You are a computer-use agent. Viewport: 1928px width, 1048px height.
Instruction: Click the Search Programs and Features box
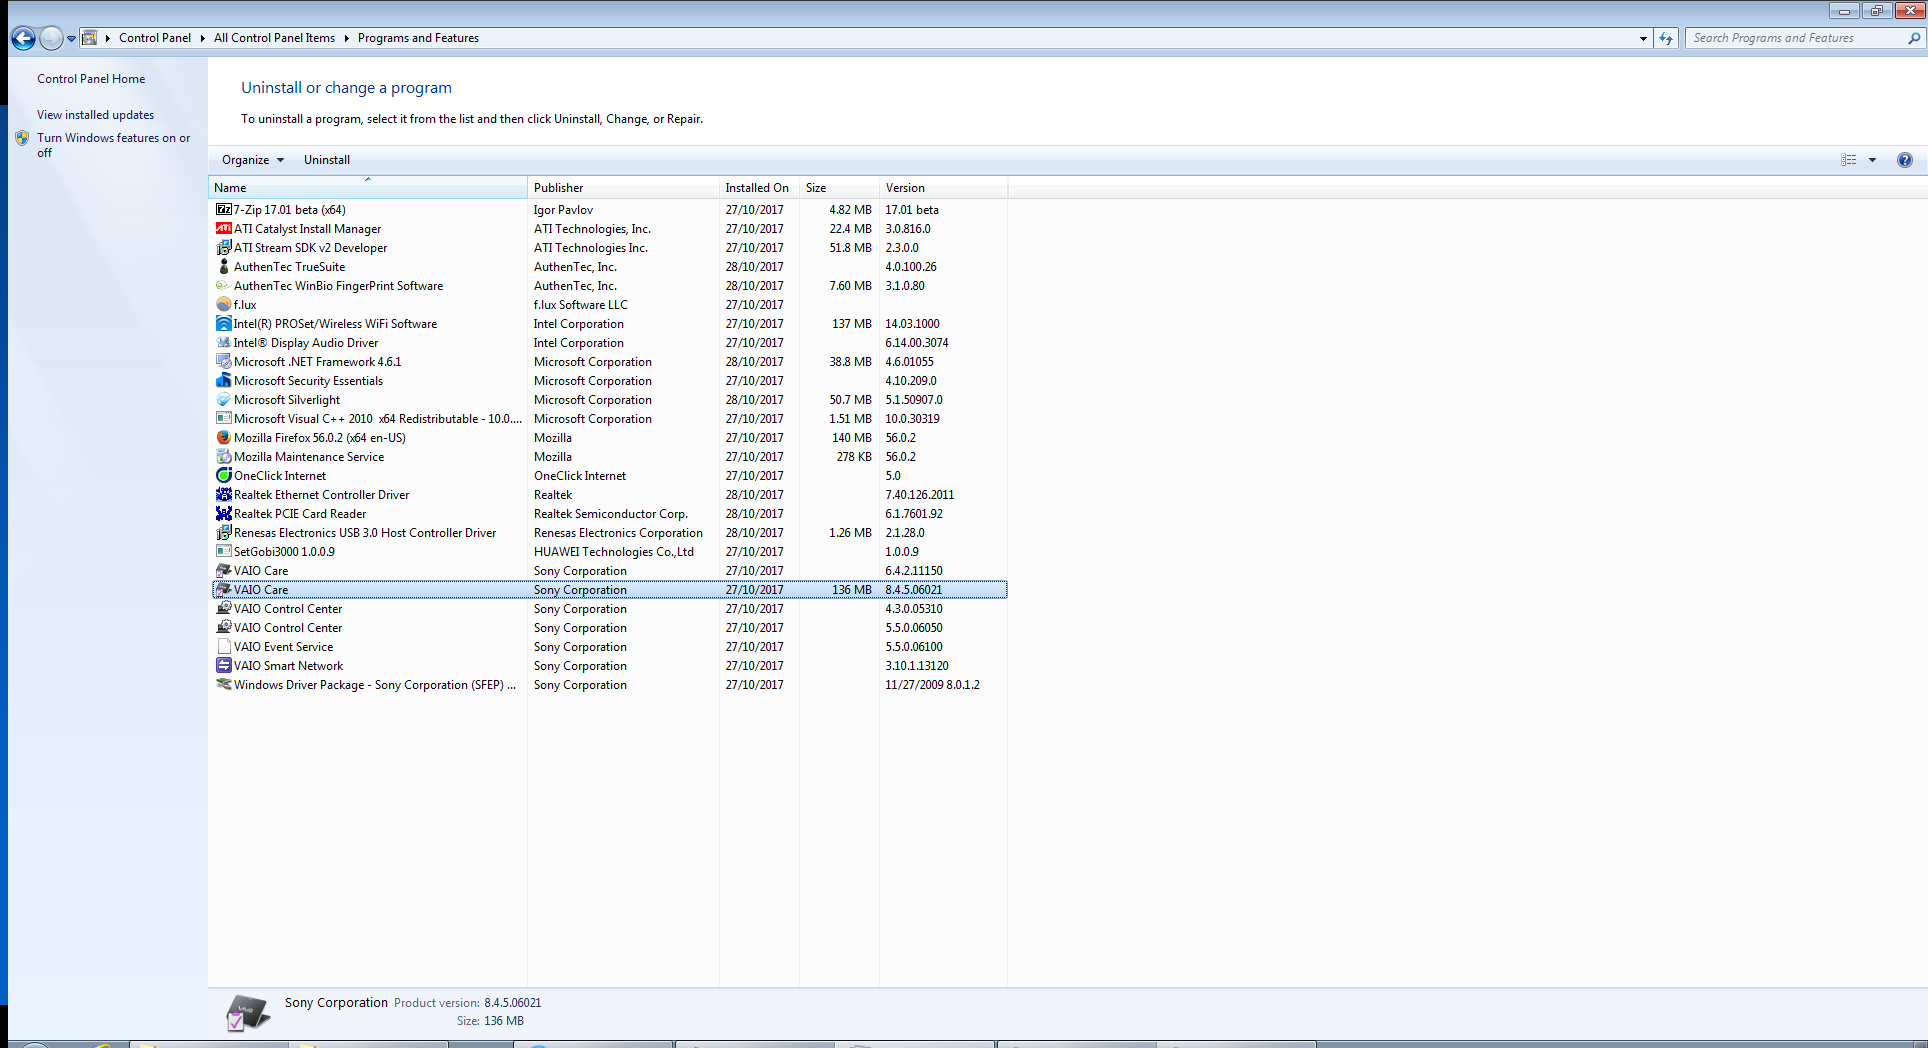tap(1795, 38)
